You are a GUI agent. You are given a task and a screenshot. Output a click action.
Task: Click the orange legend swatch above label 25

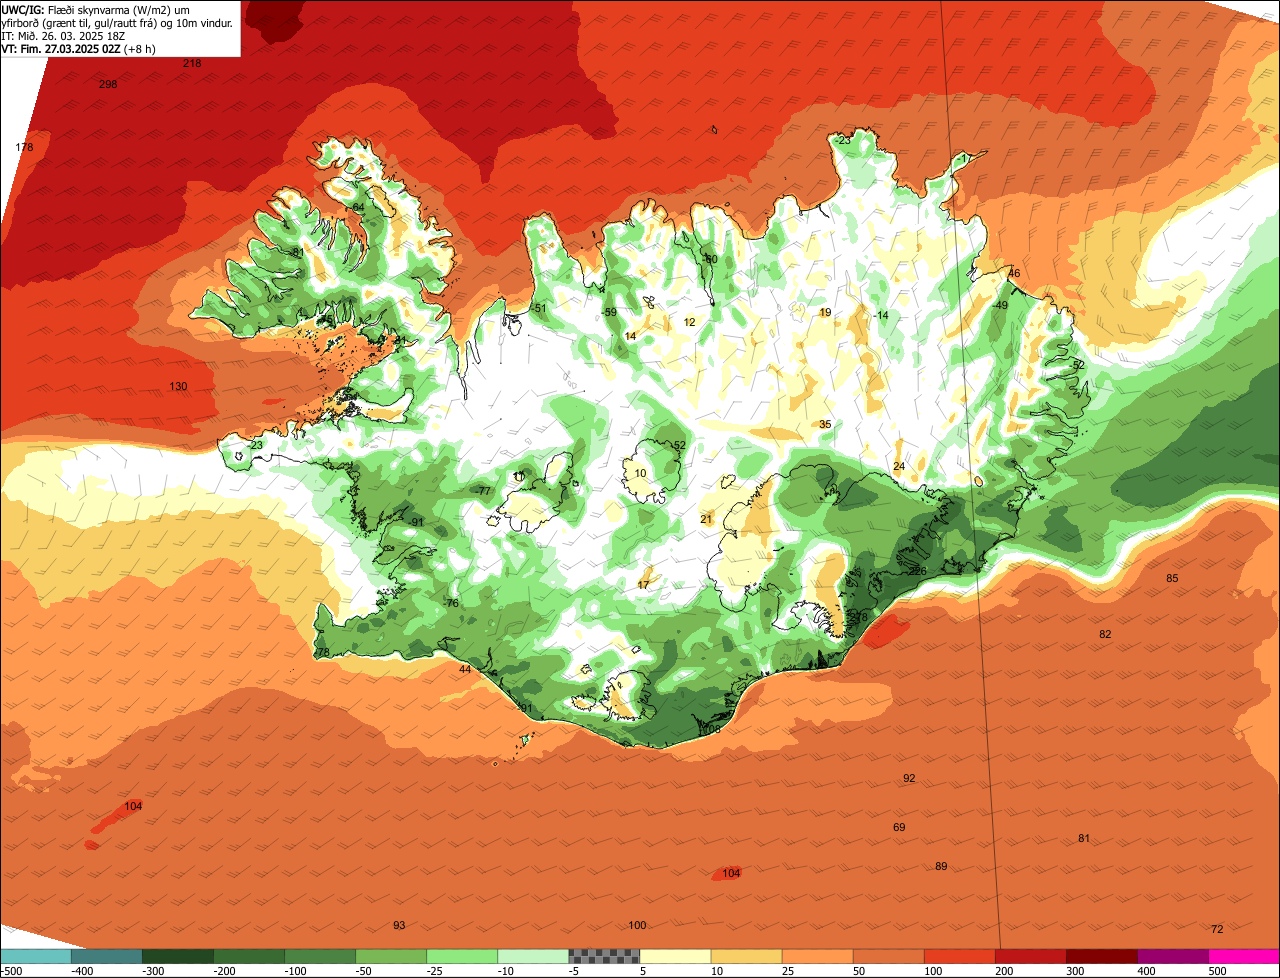817,956
